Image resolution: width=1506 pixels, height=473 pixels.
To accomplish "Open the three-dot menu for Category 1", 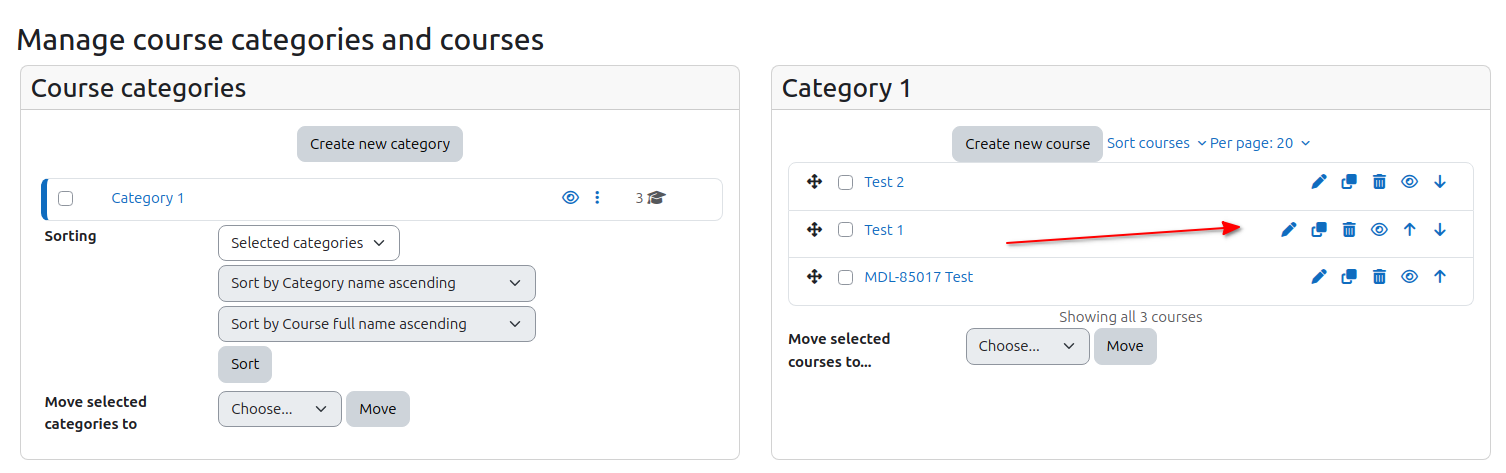I will coord(598,198).
